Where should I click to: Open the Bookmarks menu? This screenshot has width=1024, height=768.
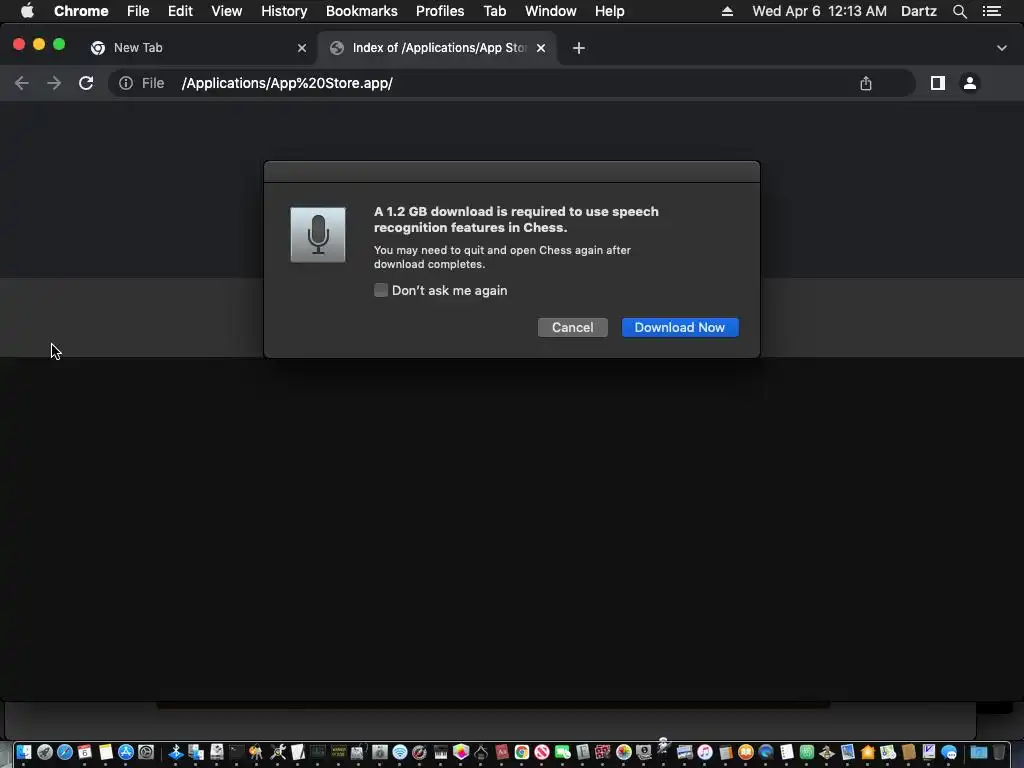[x=361, y=11]
